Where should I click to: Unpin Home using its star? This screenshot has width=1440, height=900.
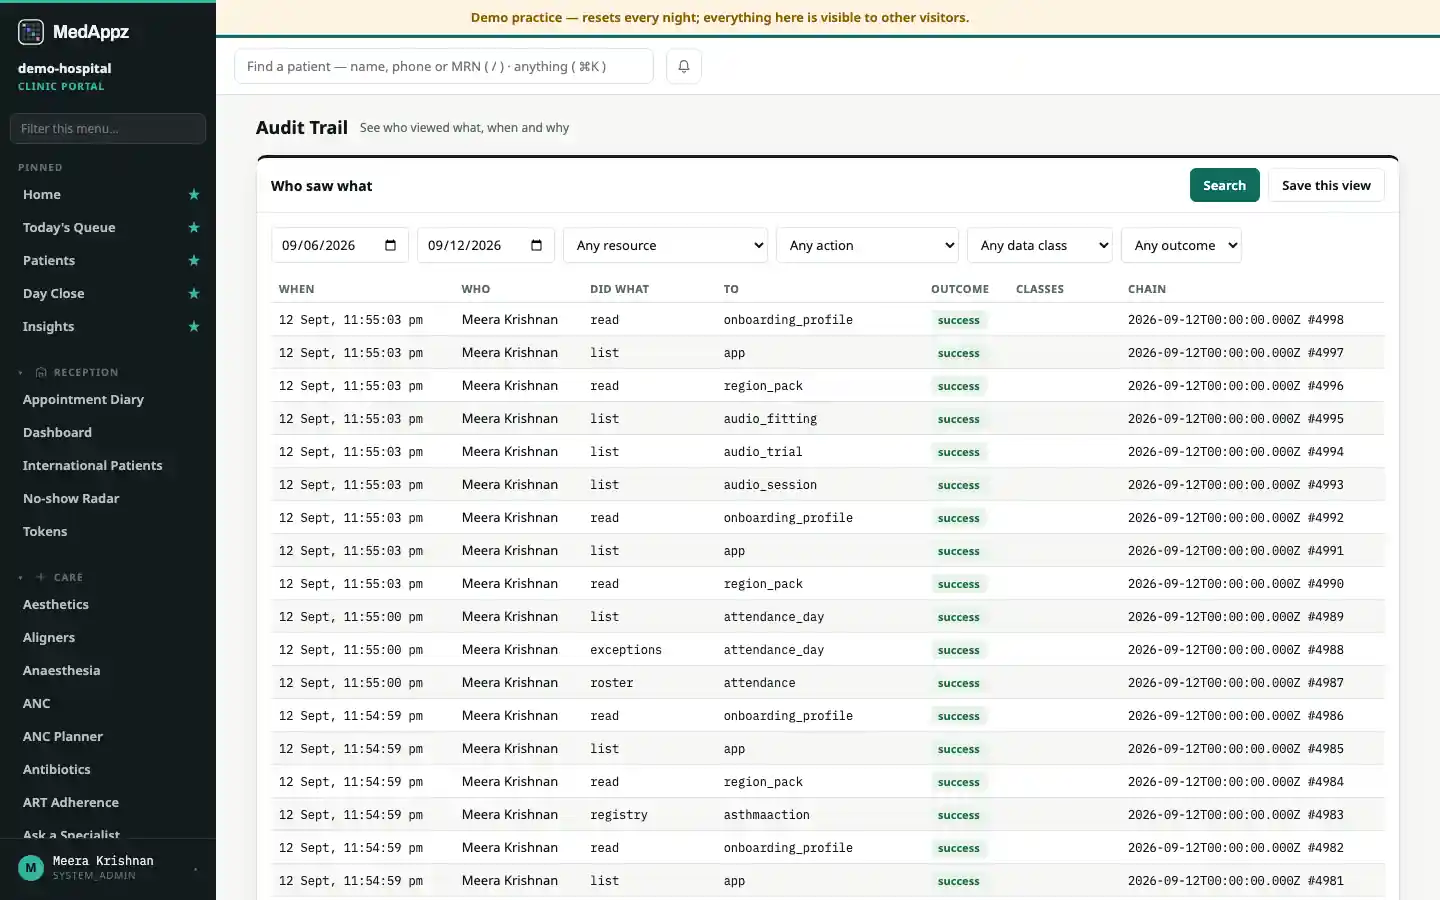click(194, 195)
